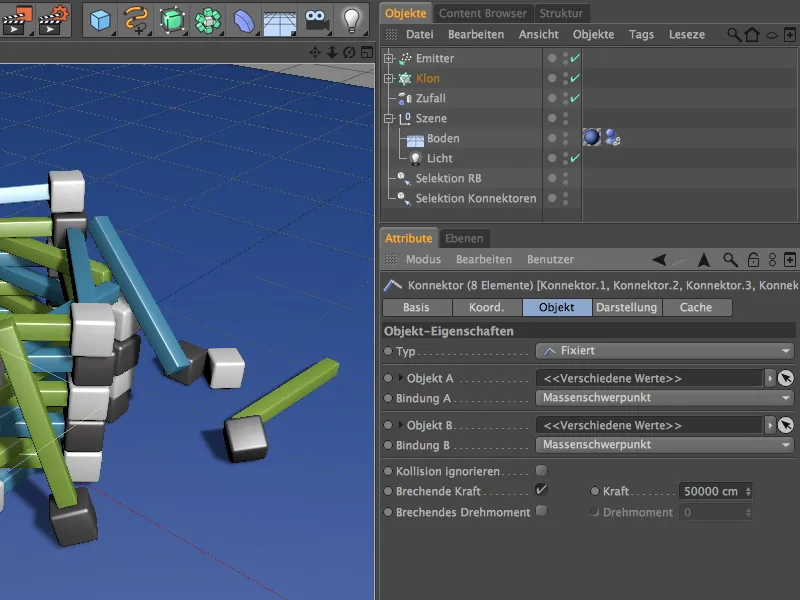Open the Benutzer menu
800x600 pixels.
click(550, 260)
